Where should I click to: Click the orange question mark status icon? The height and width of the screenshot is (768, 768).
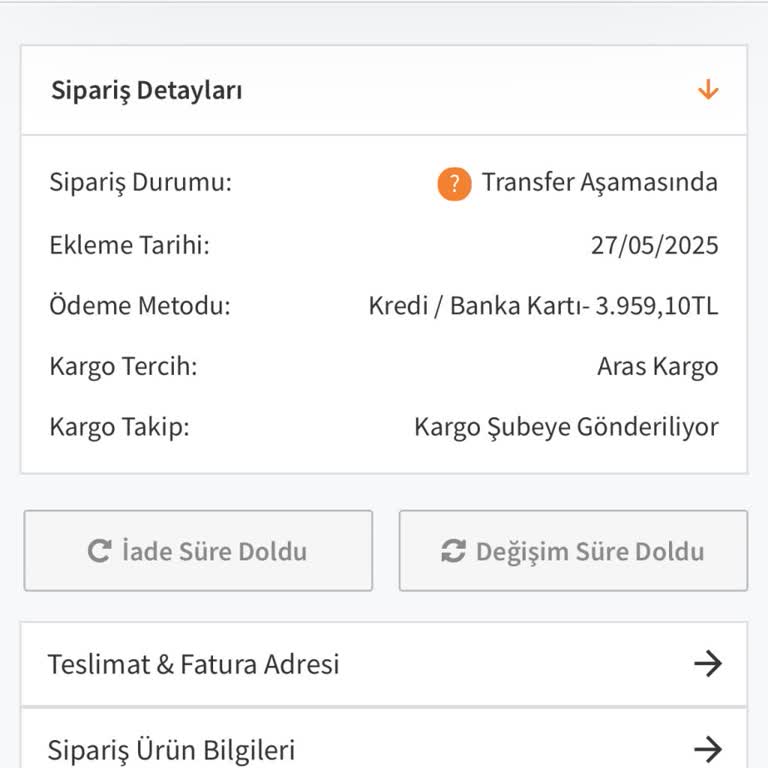click(454, 184)
